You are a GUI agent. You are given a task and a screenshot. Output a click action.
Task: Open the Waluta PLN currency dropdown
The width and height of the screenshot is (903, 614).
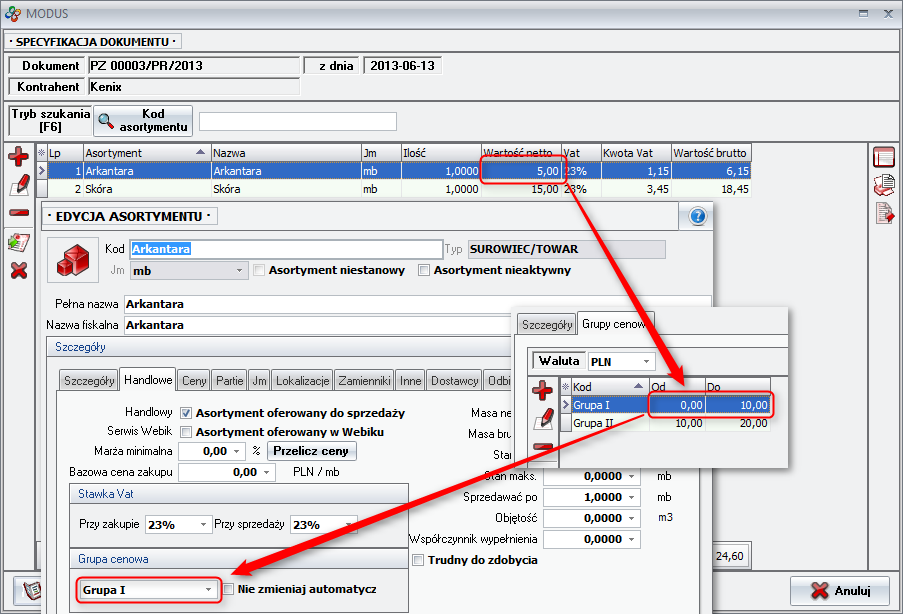pos(621,361)
